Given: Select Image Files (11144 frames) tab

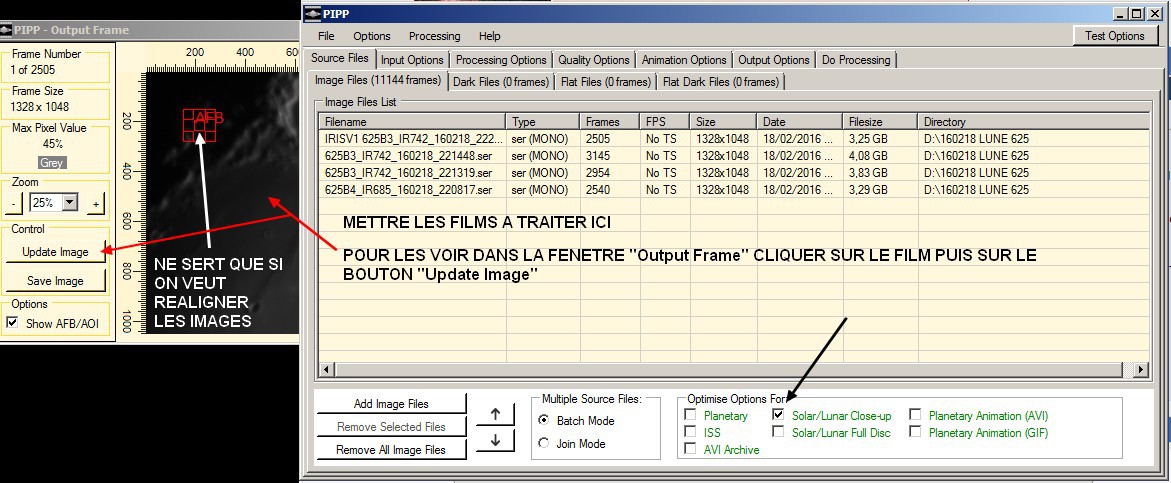Looking at the screenshot, I should pyautogui.click(x=378, y=81).
